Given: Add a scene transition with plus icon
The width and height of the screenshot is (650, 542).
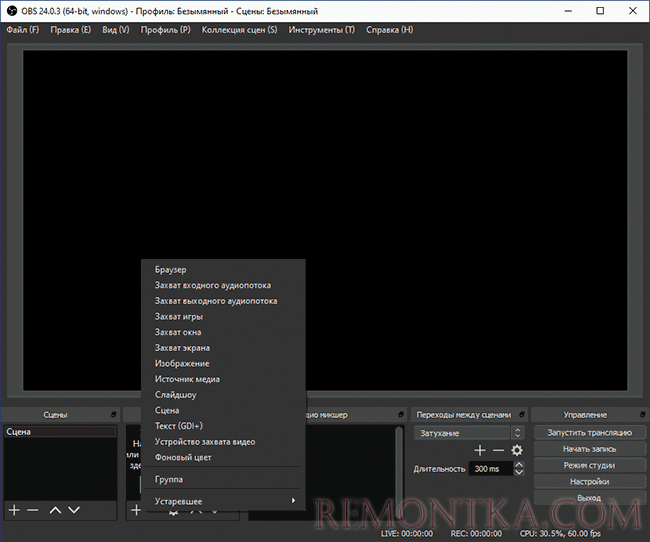Looking at the screenshot, I should coord(480,450).
